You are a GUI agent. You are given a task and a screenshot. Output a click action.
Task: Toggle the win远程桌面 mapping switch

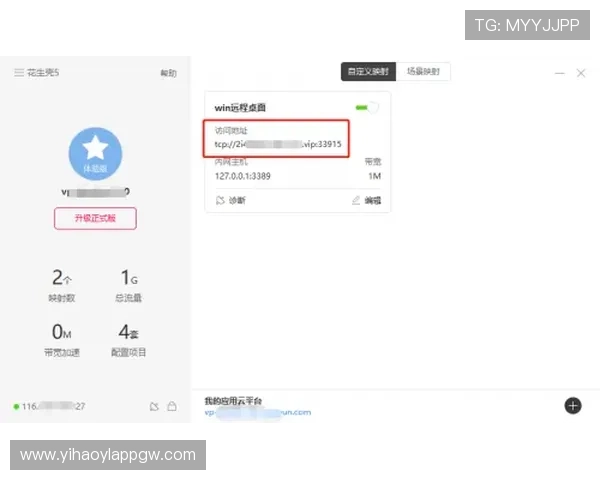click(367, 108)
